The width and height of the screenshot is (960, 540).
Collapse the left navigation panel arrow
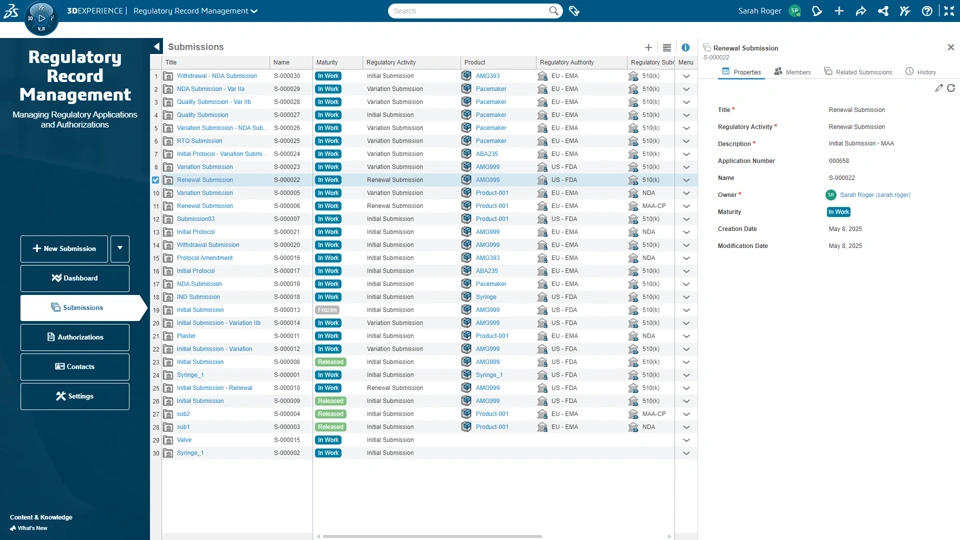(157, 47)
